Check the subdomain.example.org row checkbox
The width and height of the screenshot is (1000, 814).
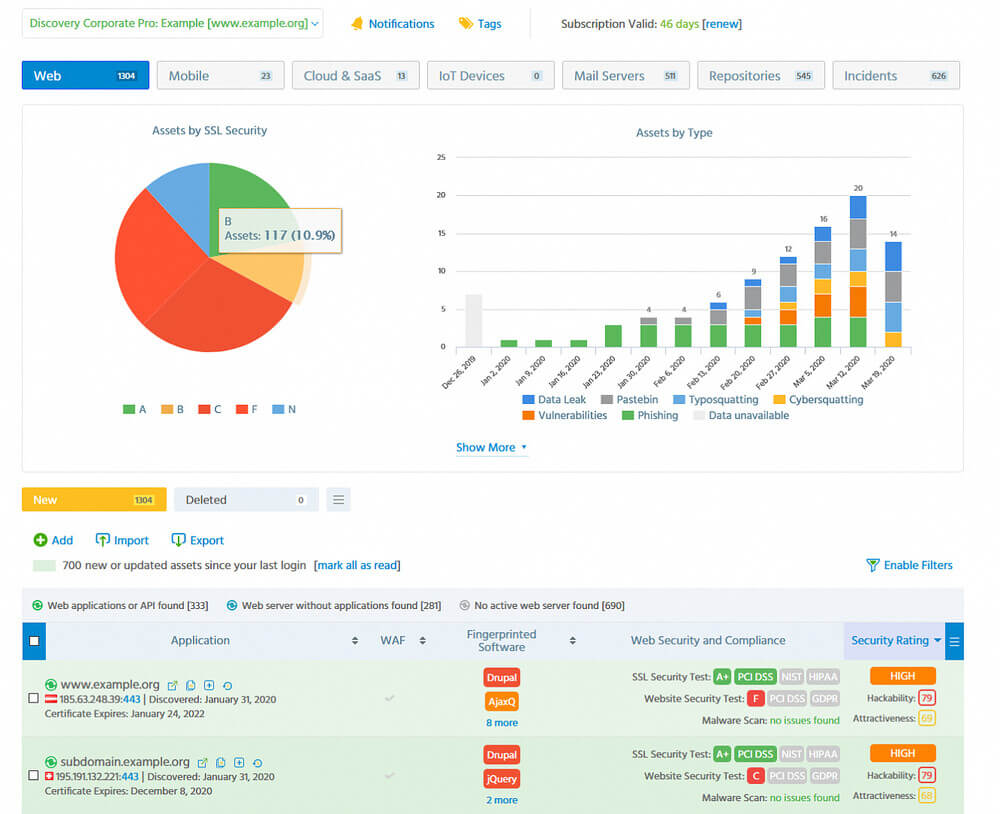[x=33, y=775]
